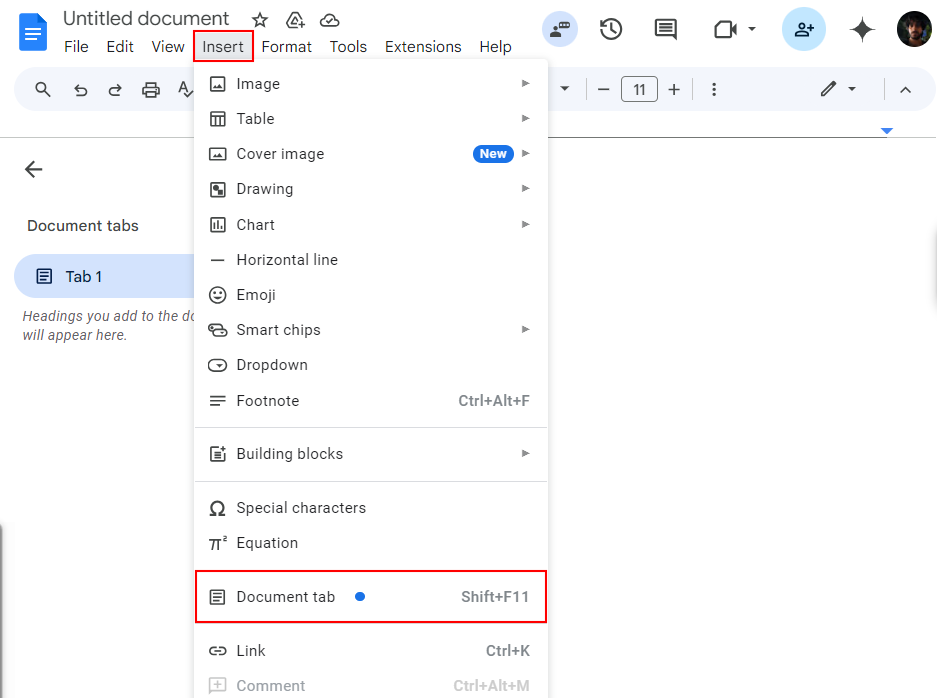Click the search magnifier icon
The image size is (938, 698).
pyautogui.click(x=43, y=90)
